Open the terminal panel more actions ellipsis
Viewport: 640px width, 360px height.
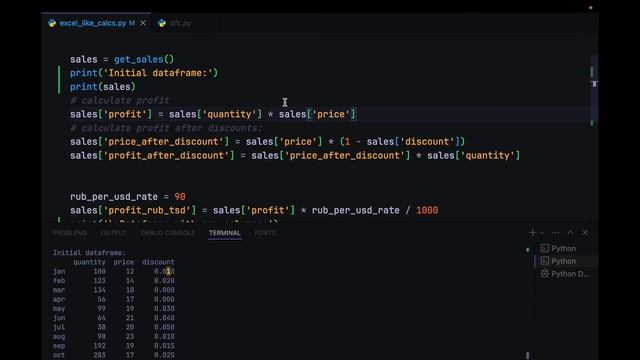click(555, 232)
